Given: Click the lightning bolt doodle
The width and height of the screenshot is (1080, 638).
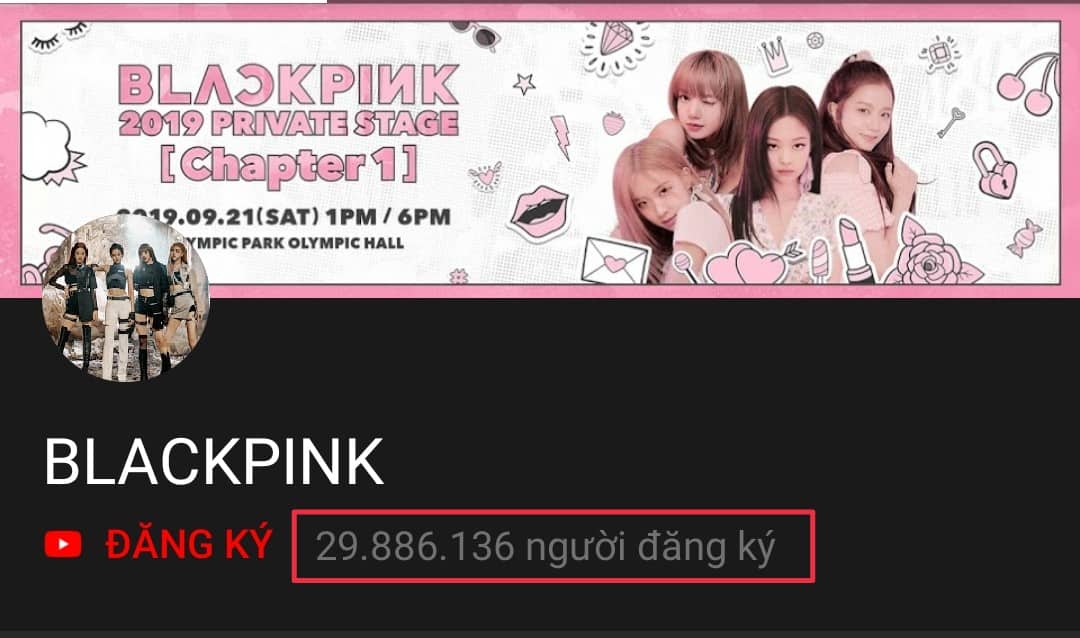Looking at the screenshot, I should (x=561, y=138).
